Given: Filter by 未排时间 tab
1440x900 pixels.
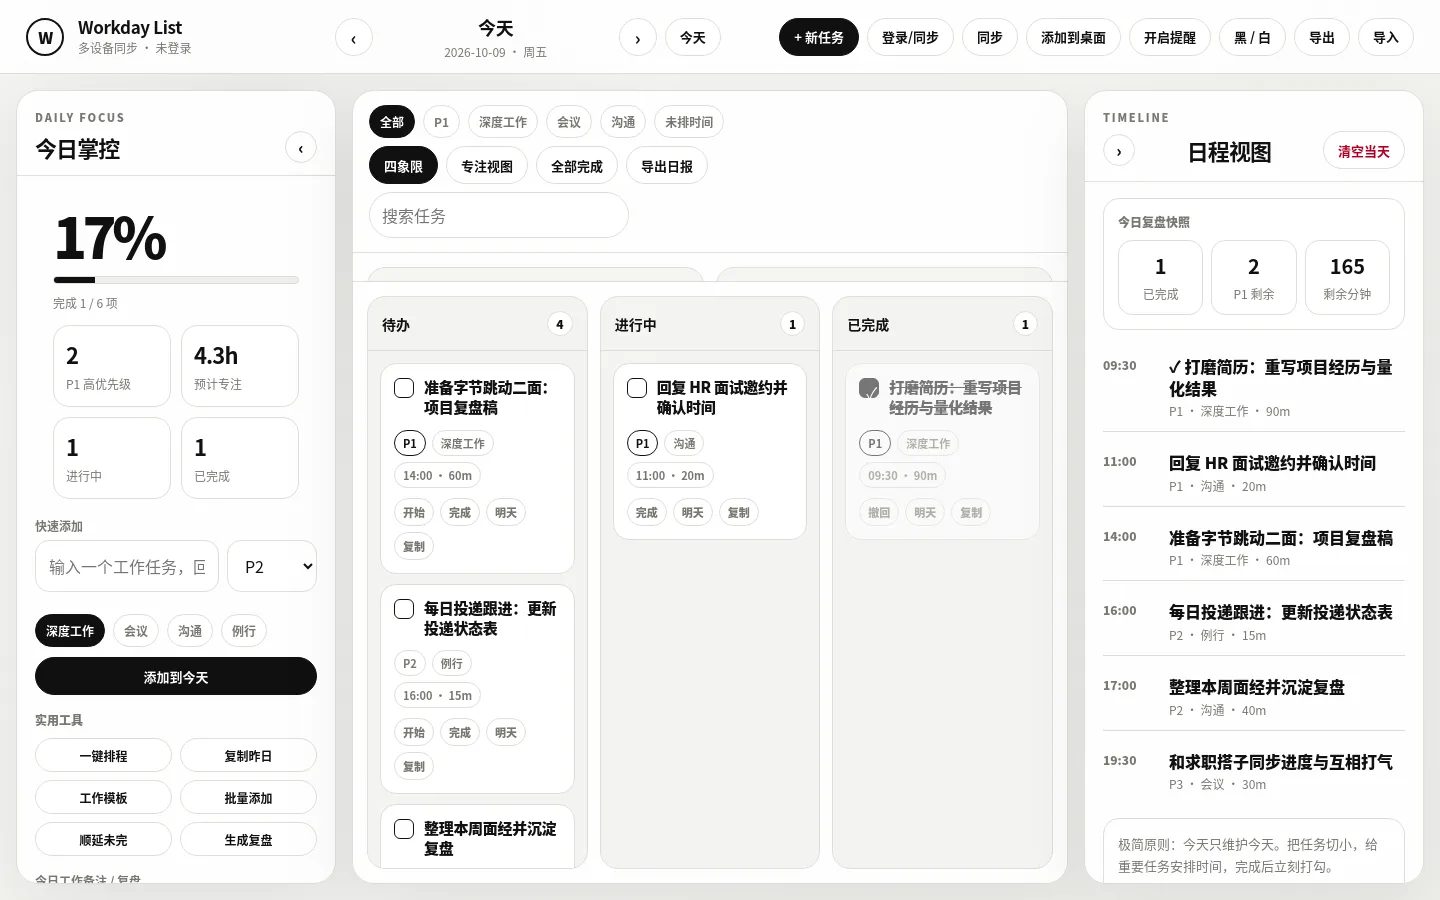Looking at the screenshot, I should 689,122.
